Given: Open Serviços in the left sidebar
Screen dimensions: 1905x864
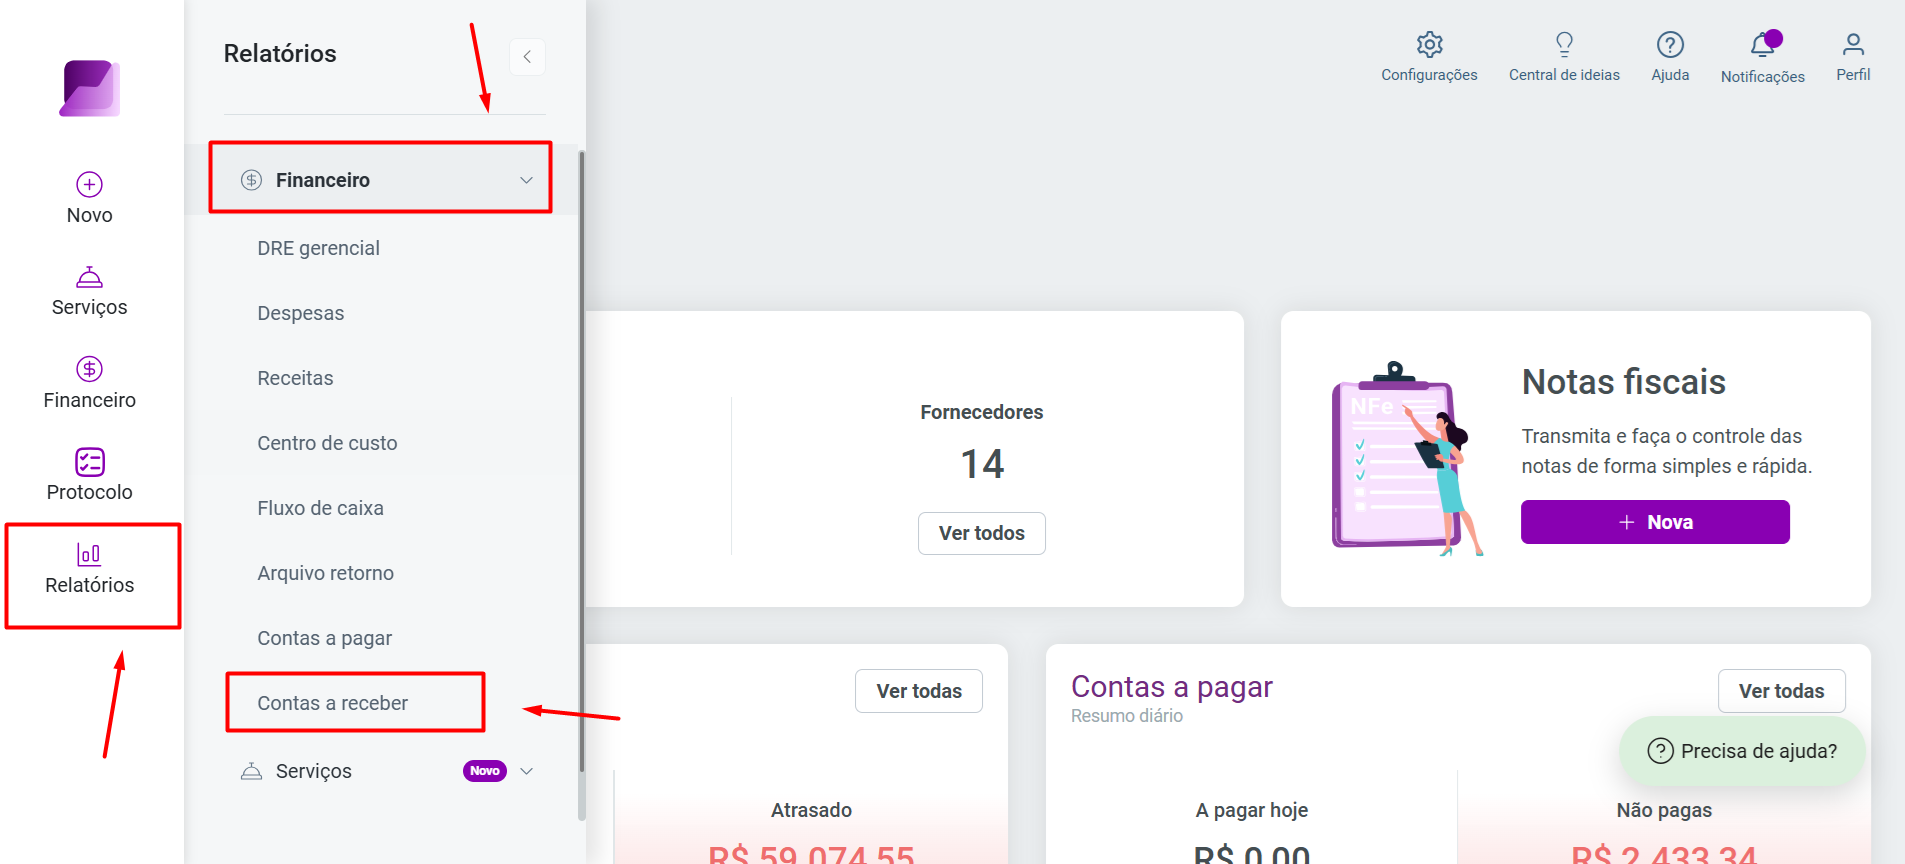Looking at the screenshot, I should (x=89, y=291).
